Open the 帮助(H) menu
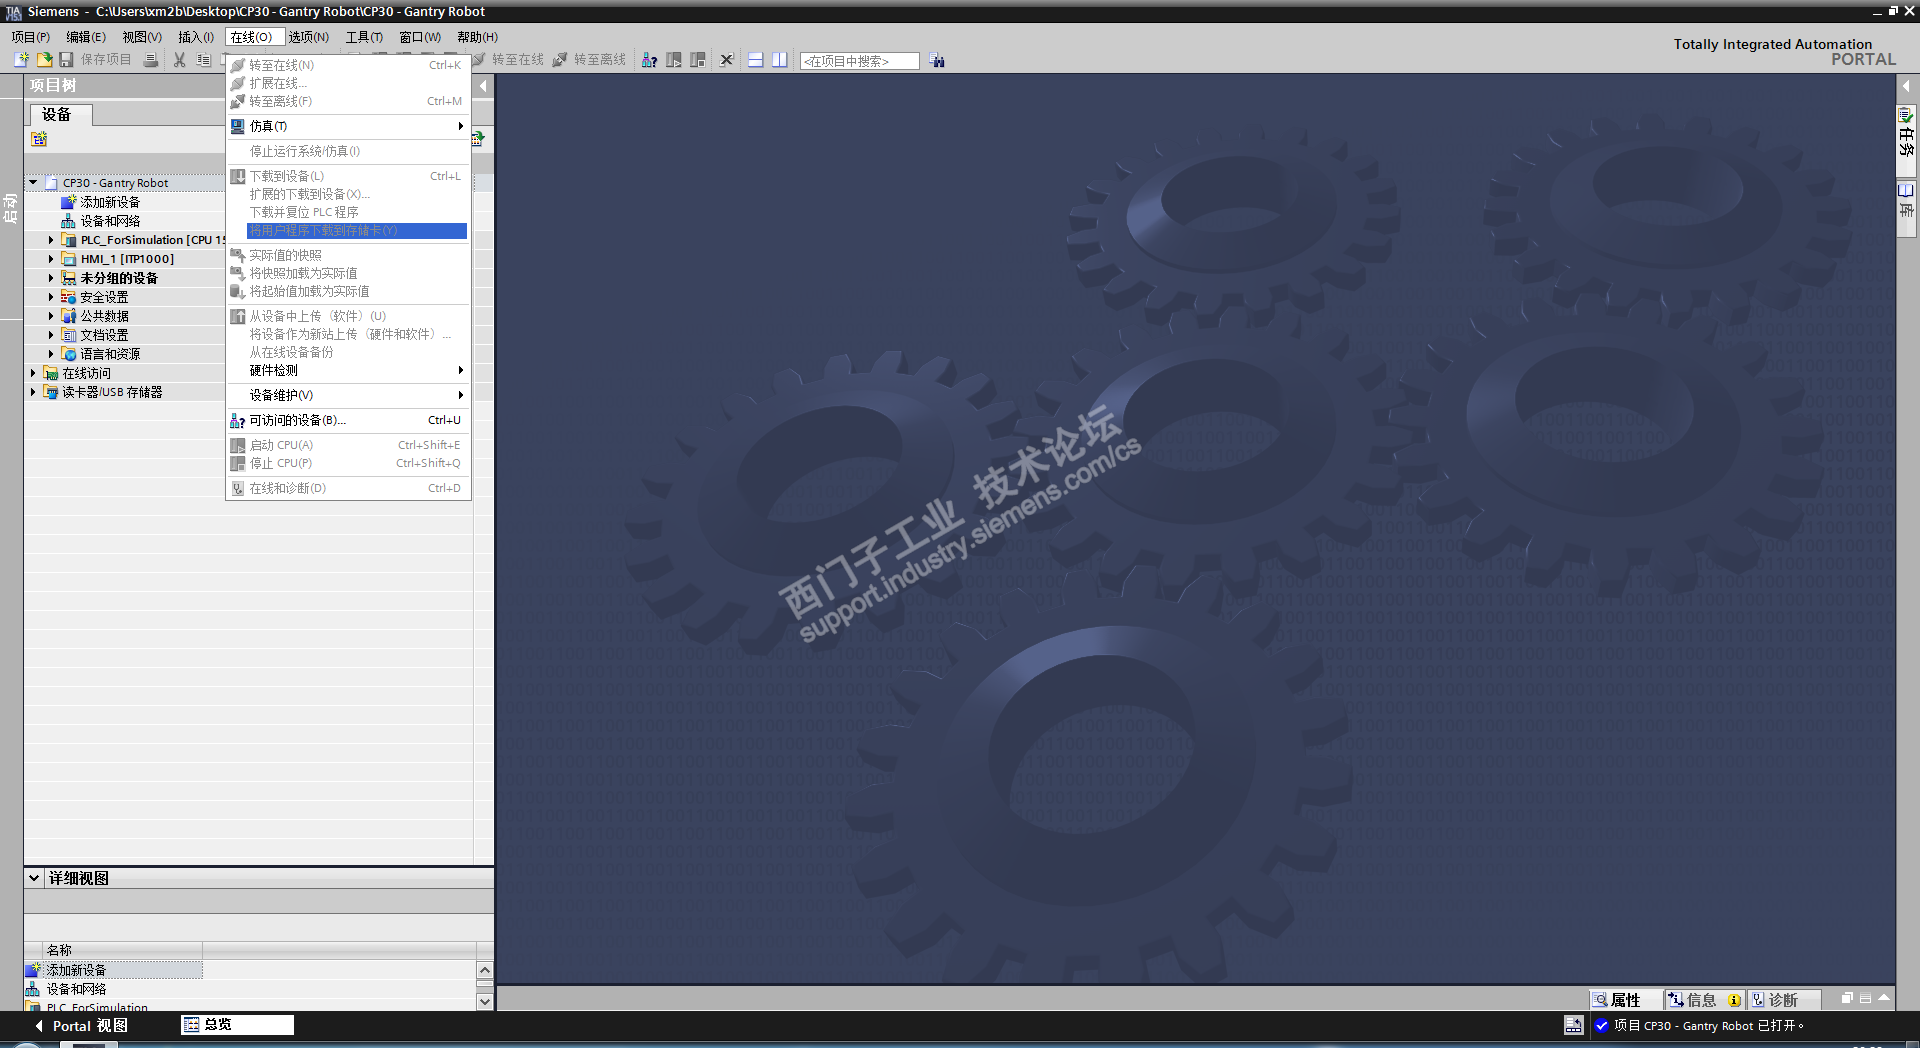Image resolution: width=1920 pixels, height=1048 pixels. [478, 37]
